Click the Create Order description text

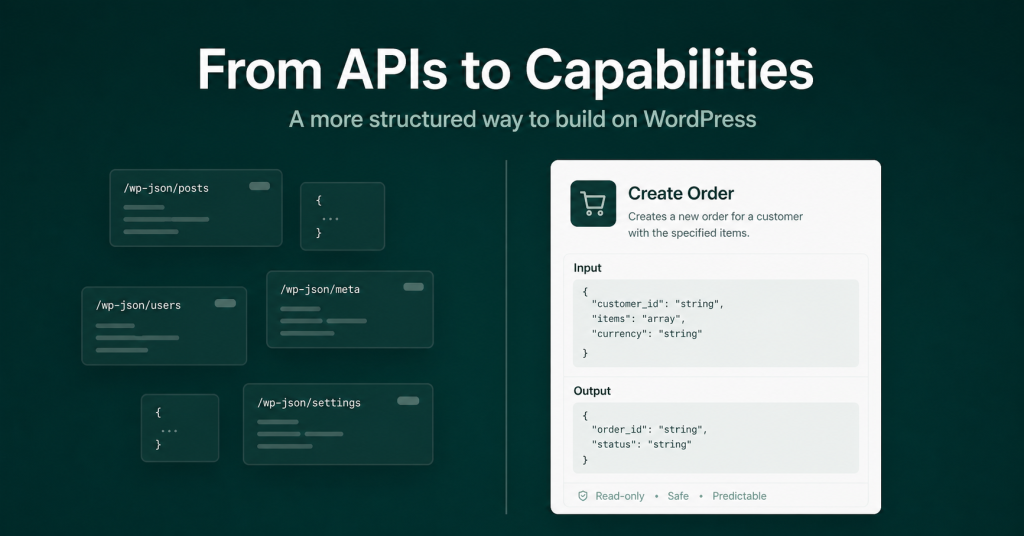click(x=715, y=225)
